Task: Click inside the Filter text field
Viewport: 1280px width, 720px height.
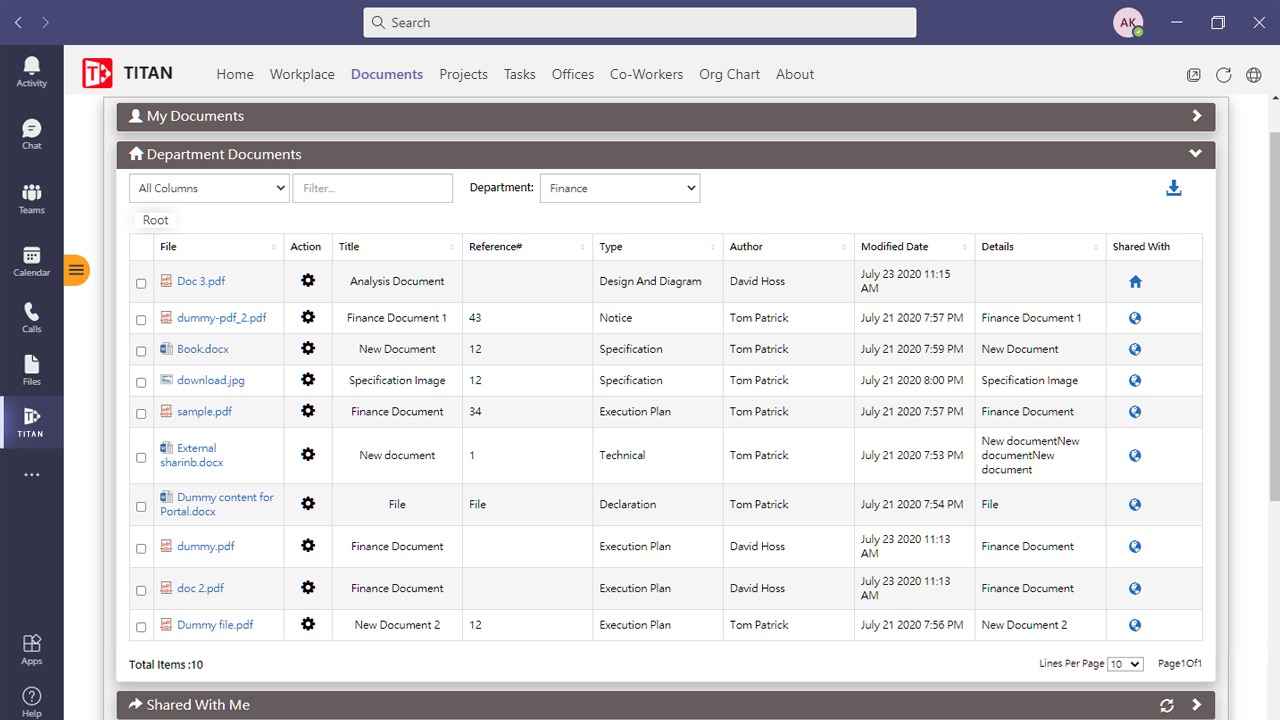Action: 372,187
